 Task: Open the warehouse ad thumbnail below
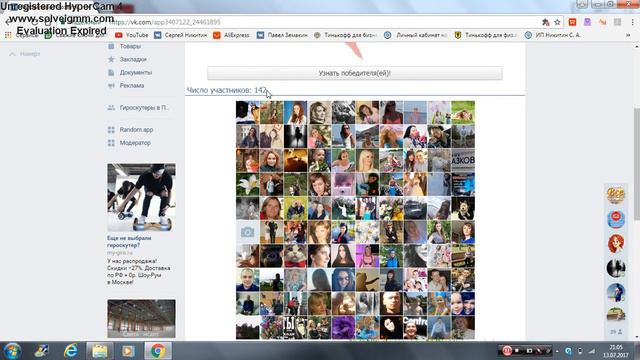(x=141, y=319)
